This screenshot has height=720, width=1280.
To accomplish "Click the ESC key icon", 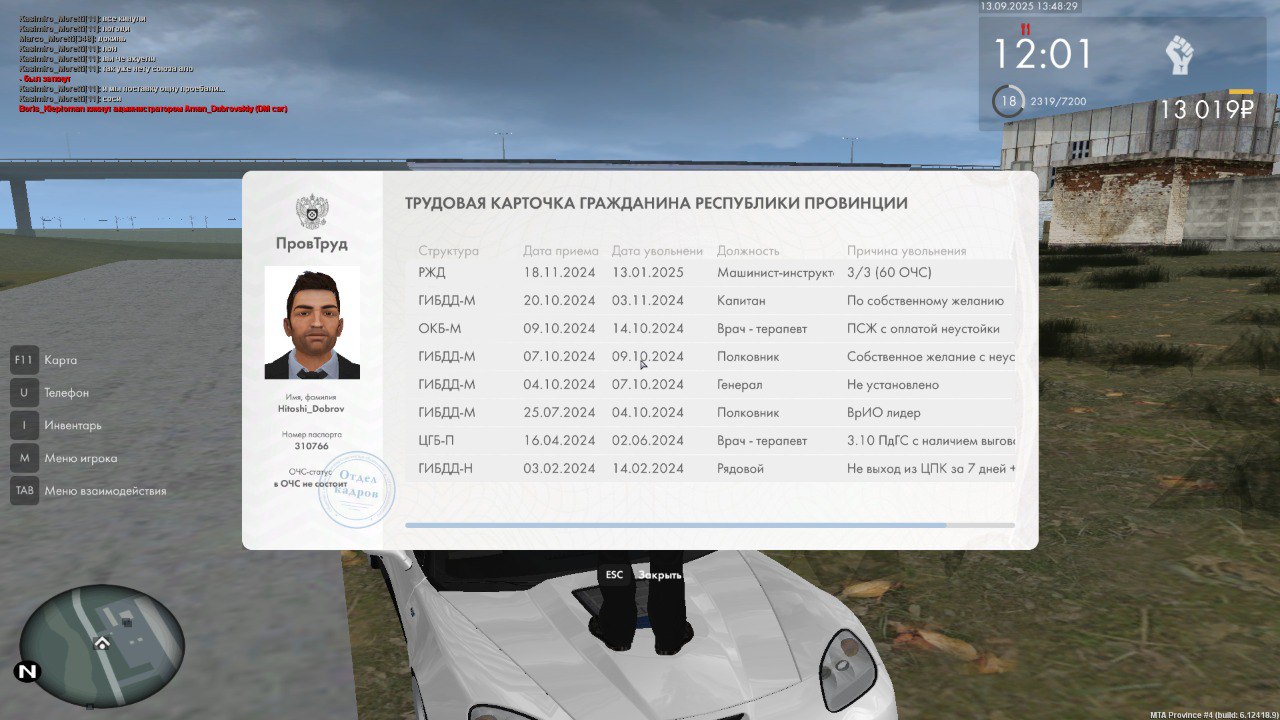I will coord(614,575).
